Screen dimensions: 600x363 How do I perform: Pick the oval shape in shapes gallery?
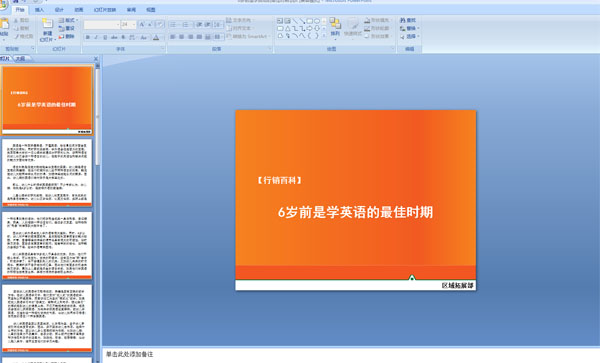tap(317, 21)
